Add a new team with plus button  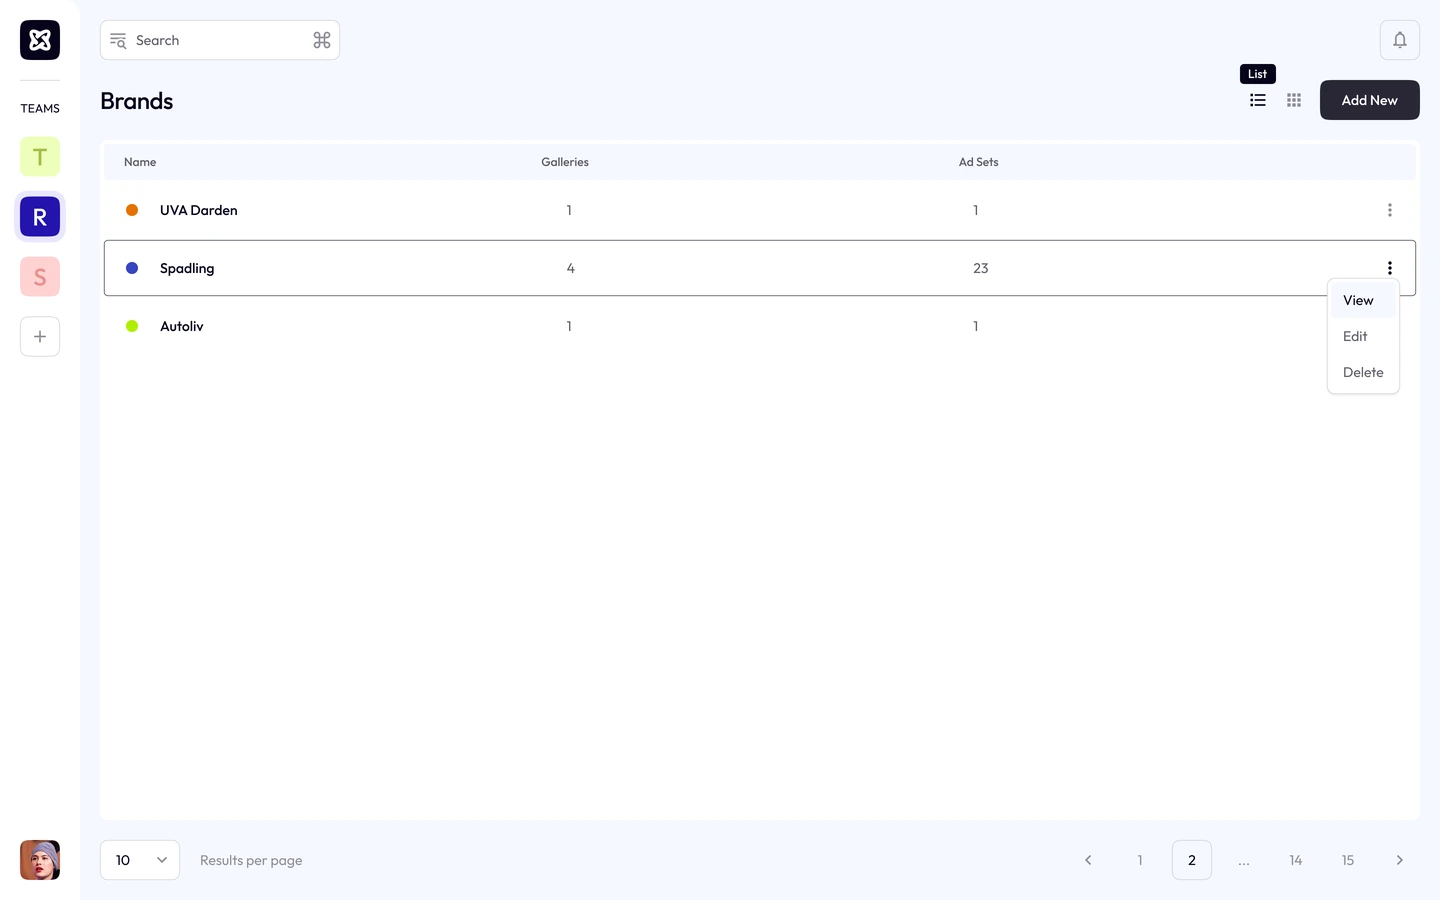pyautogui.click(x=40, y=337)
